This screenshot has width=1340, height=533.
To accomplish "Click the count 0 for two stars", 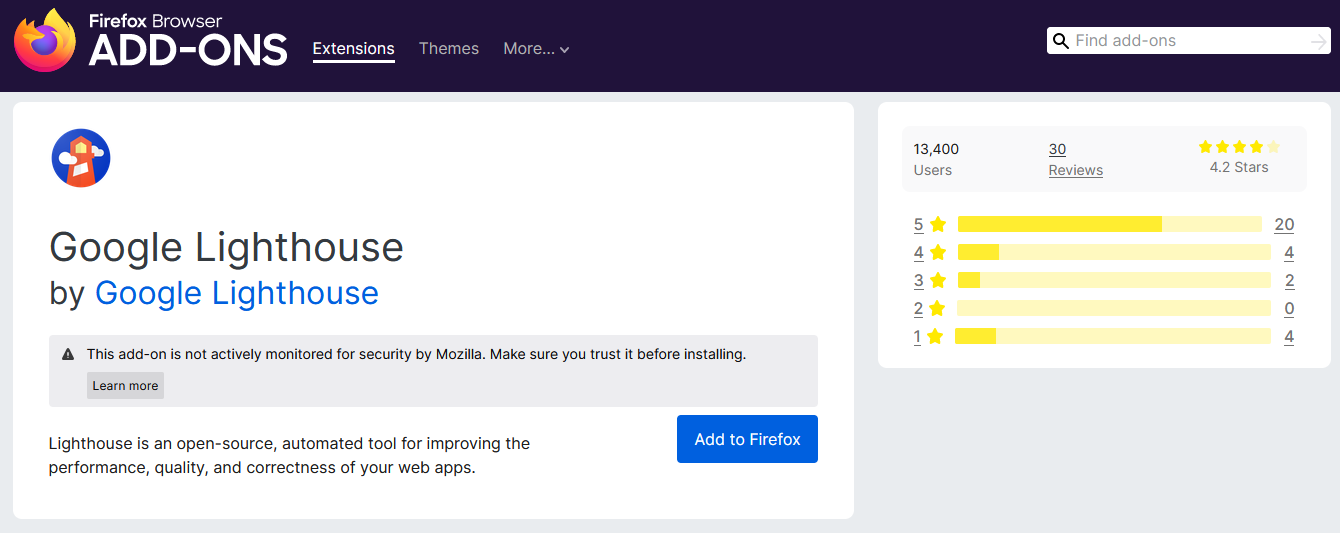I will tap(1289, 308).
